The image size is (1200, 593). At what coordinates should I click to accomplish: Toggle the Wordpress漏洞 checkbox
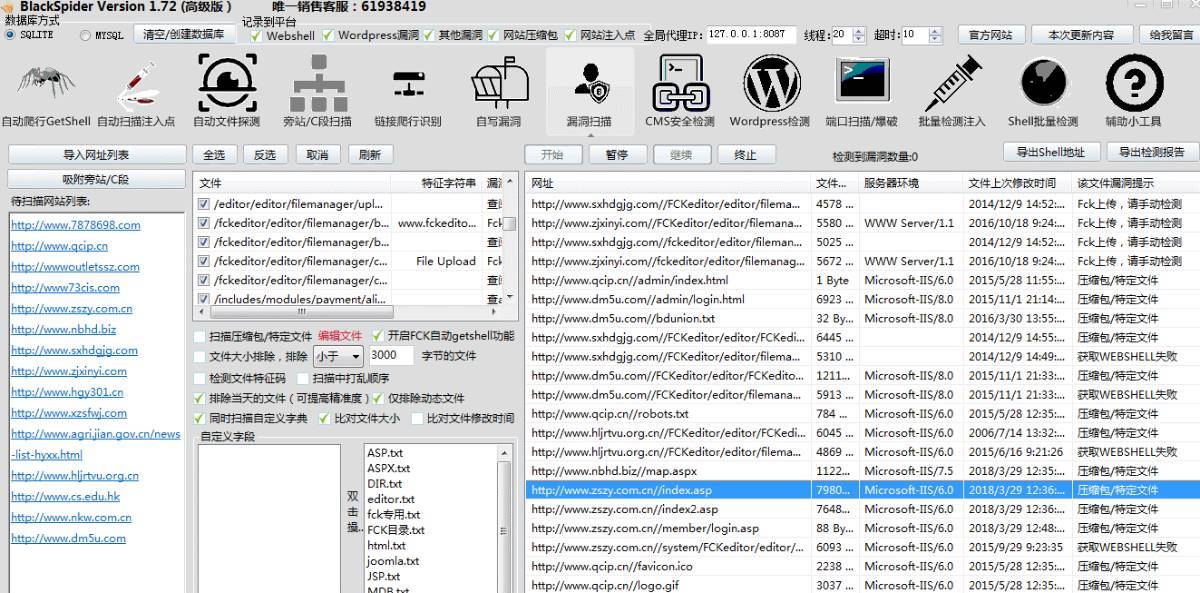click(x=327, y=35)
